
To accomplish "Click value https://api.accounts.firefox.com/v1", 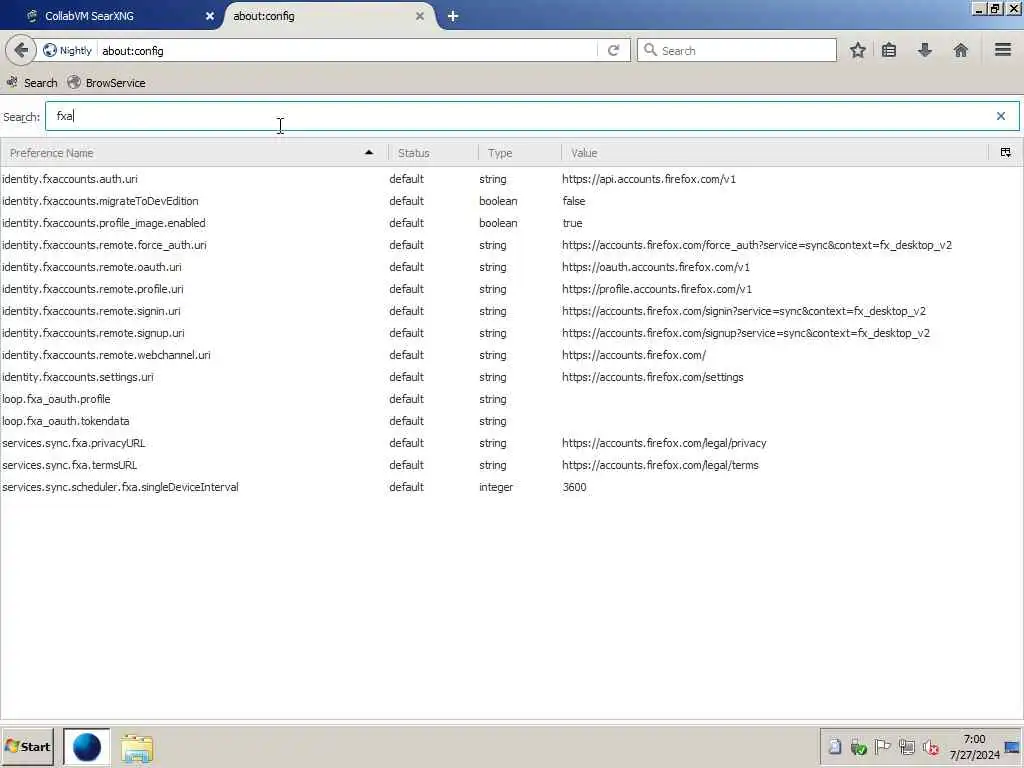I will click(x=648, y=179).
